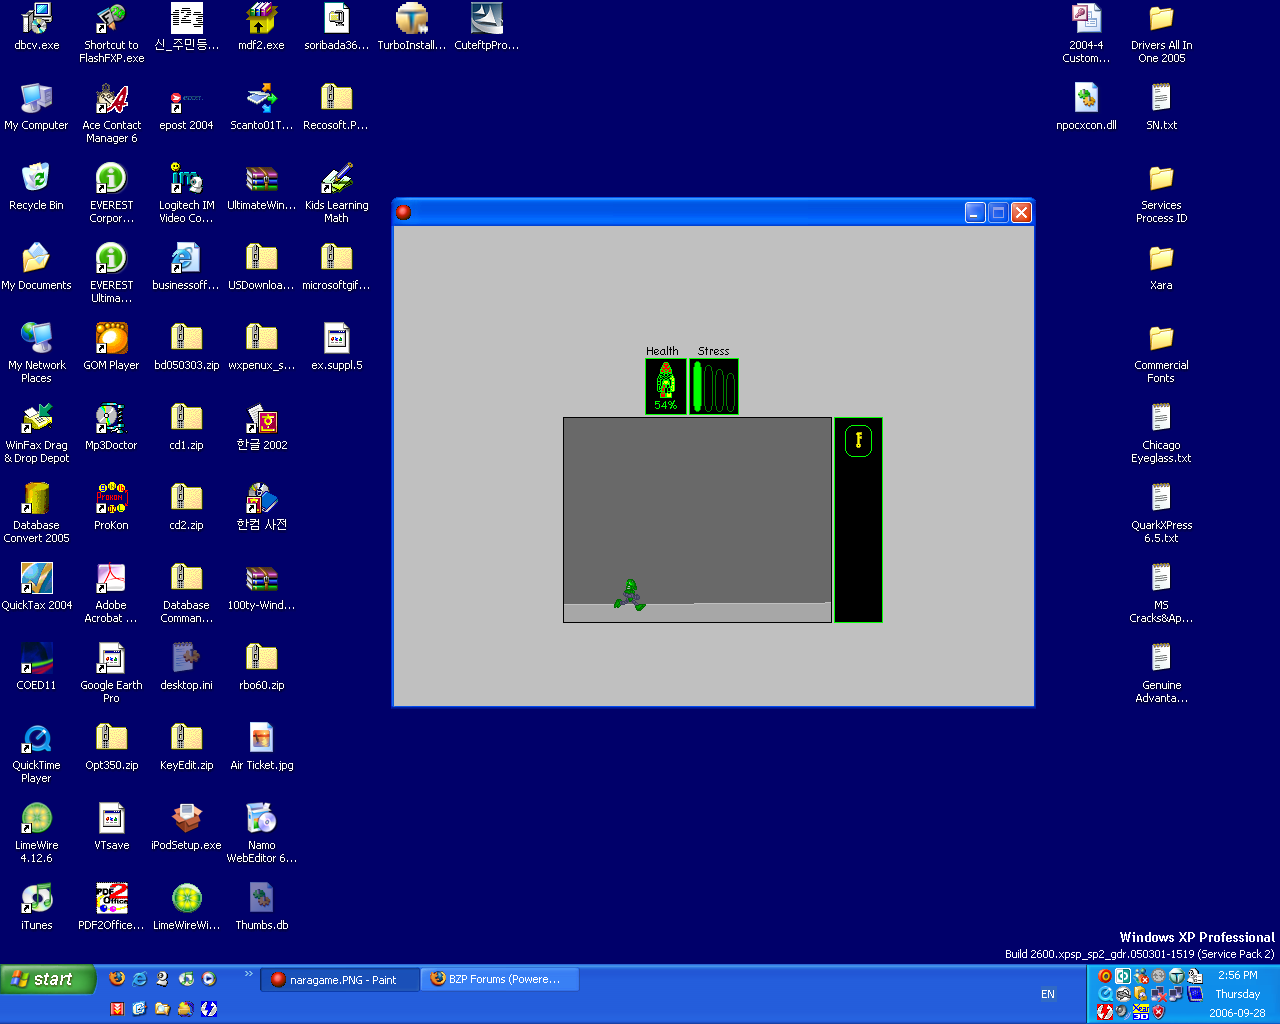The width and height of the screenshot is (1280, 1024).
Task: Select the QuickTax 2004 shortcut
Action: point(37,587)
